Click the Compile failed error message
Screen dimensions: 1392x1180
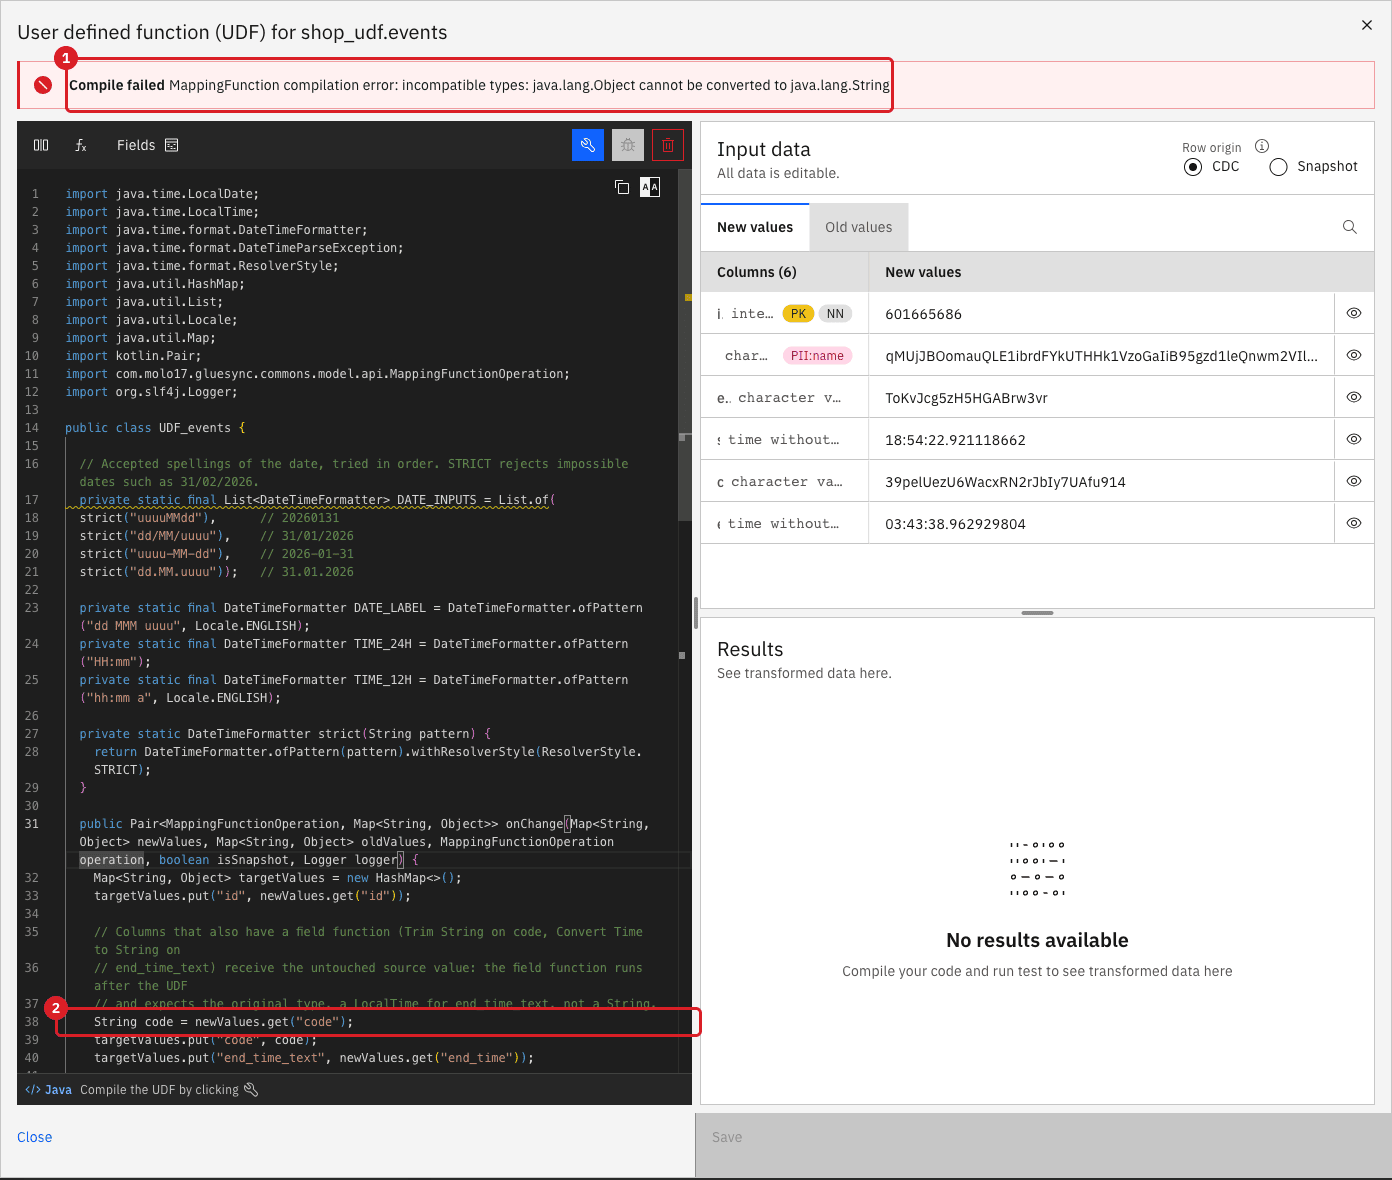tap(479, 85)
